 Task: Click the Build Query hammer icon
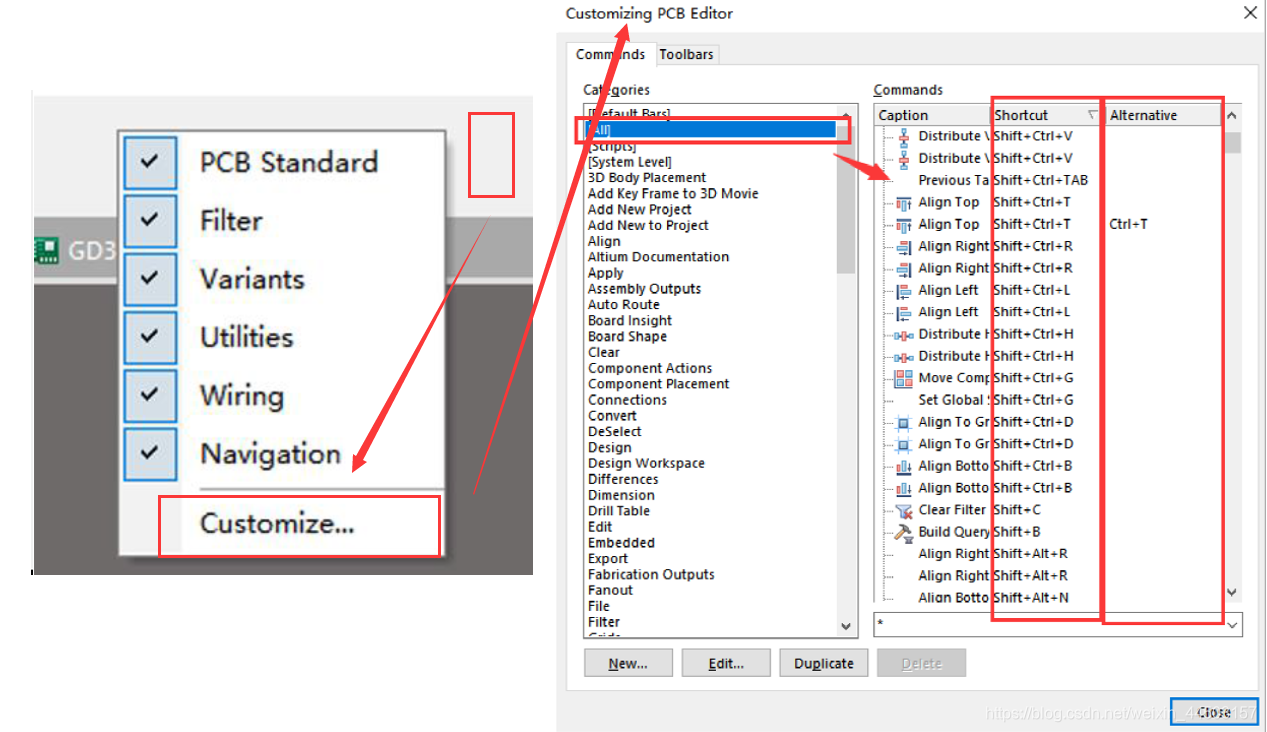(x=903, y=532)
